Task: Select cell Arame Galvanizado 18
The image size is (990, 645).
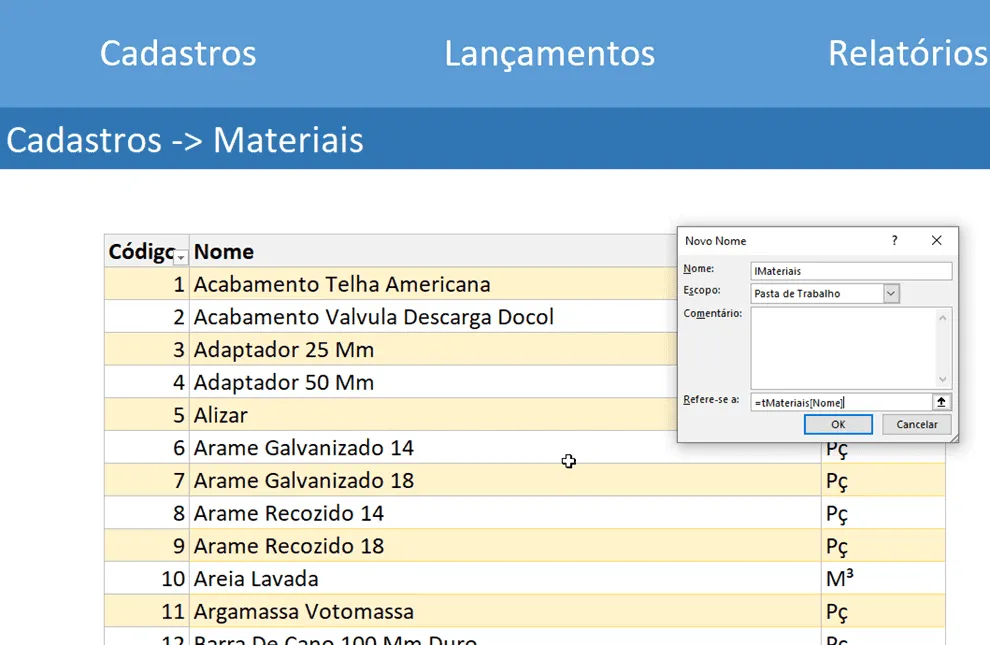Action: (x=505, y=481)
